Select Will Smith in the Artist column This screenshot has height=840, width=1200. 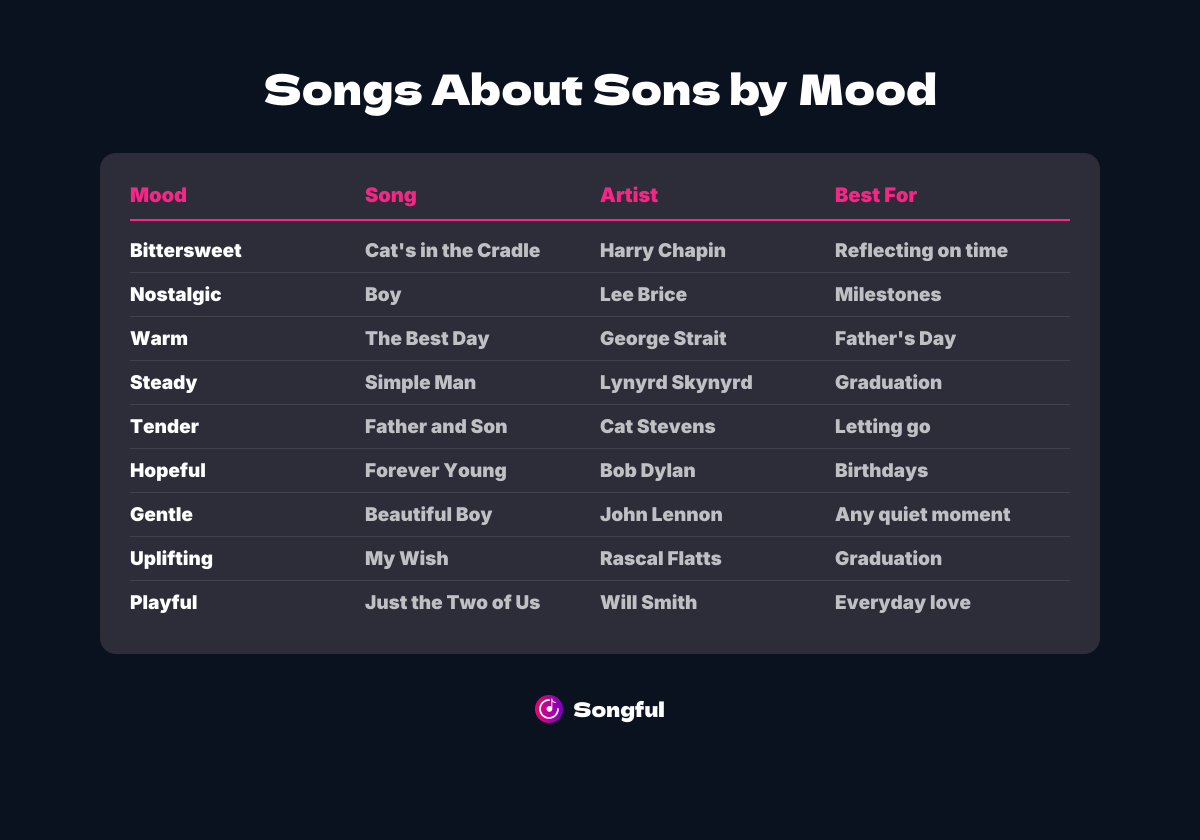648,603
